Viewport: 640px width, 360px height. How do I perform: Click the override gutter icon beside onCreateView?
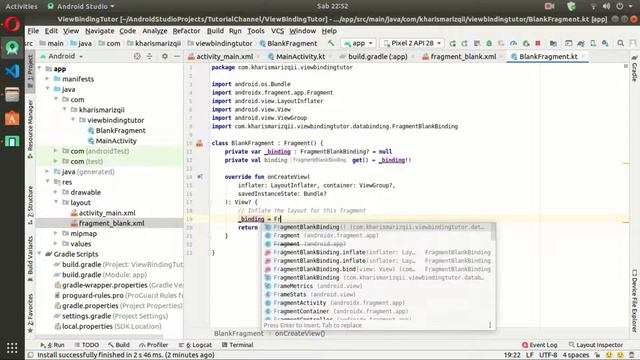[x=200, y=177]
